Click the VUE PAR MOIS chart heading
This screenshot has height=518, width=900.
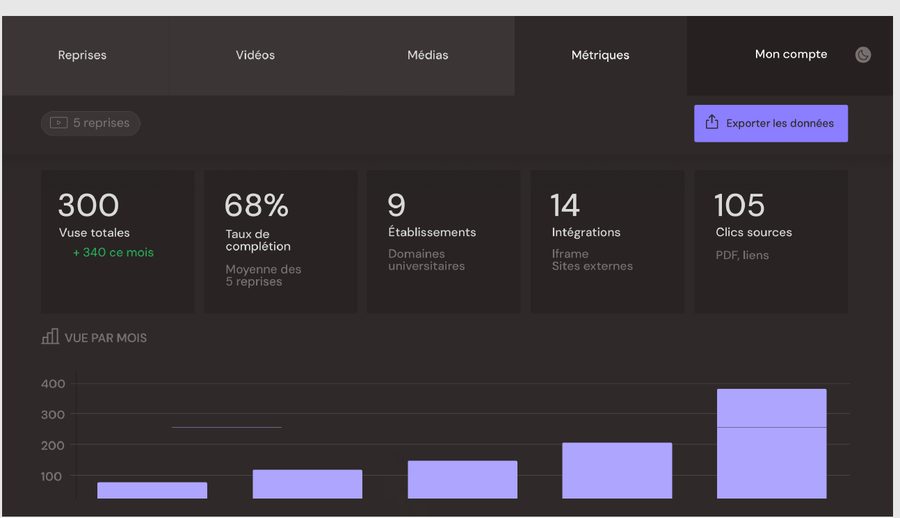click(x=106, y=338)
